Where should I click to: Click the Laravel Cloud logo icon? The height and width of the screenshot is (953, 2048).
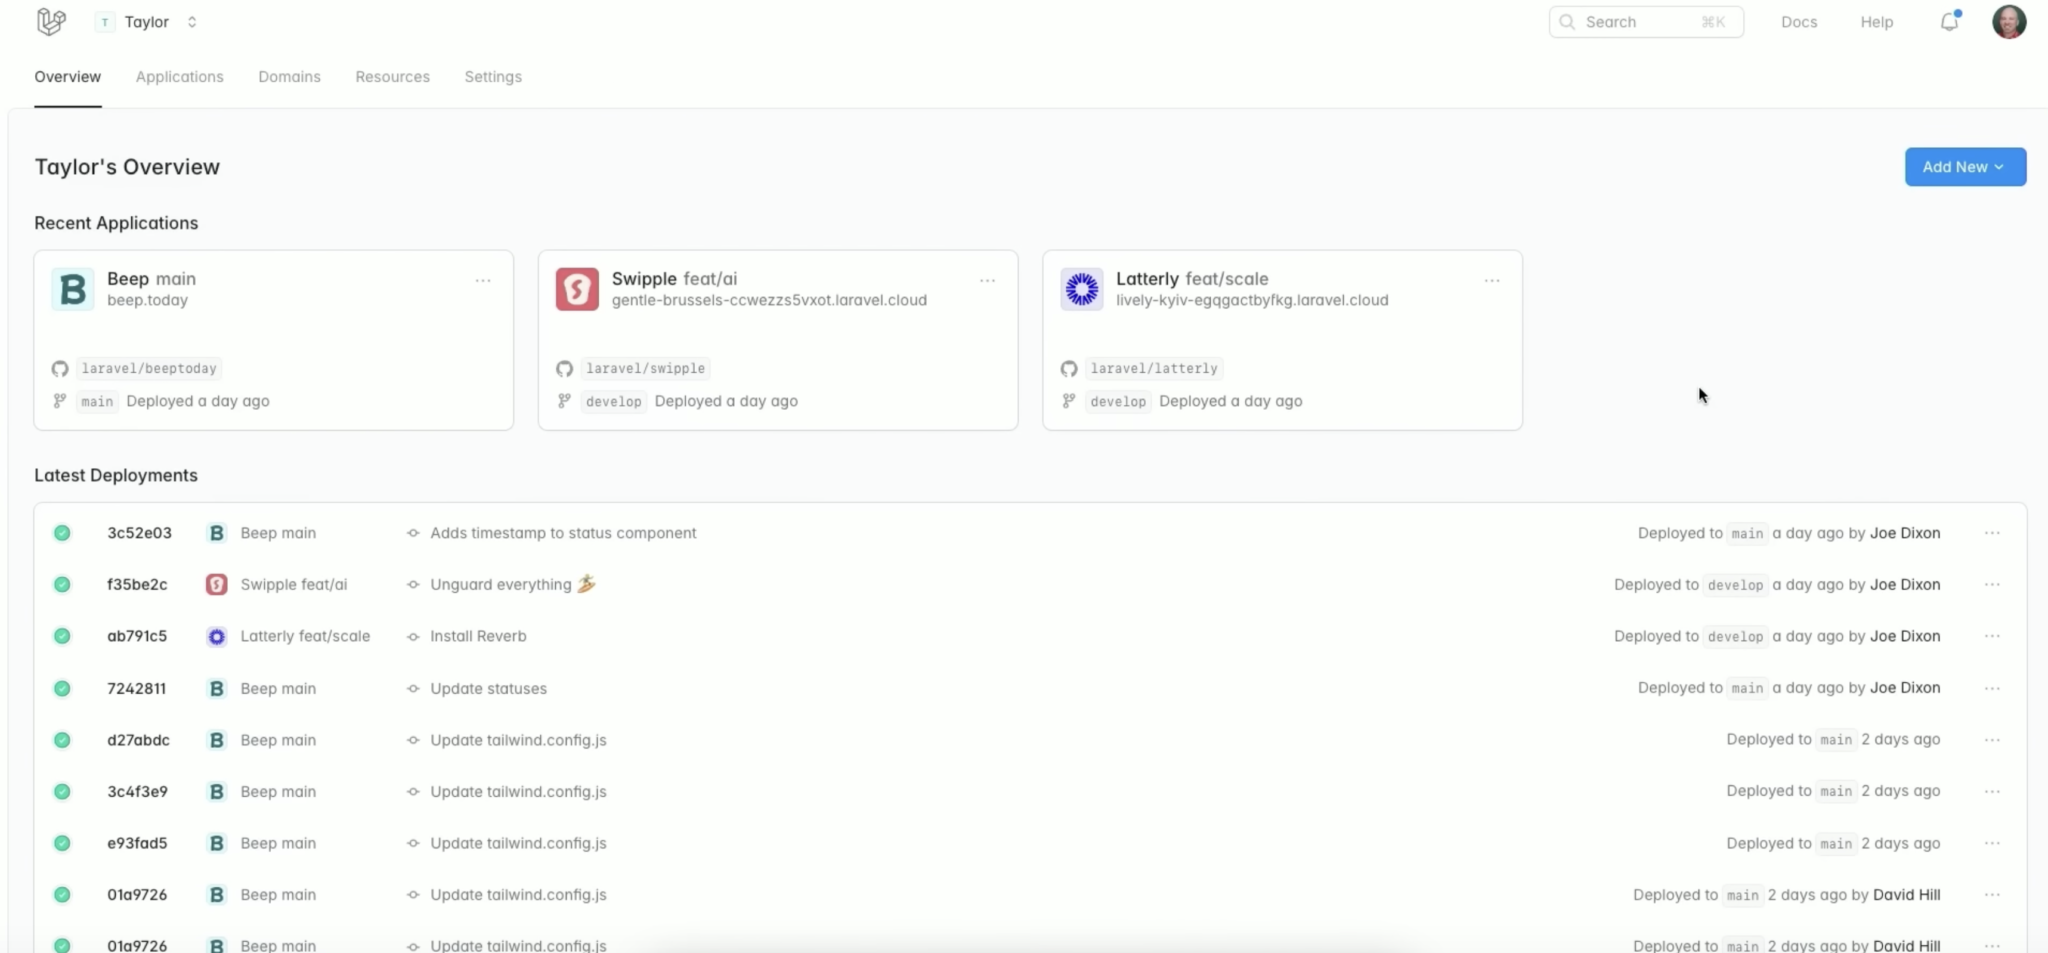point(50,21)
